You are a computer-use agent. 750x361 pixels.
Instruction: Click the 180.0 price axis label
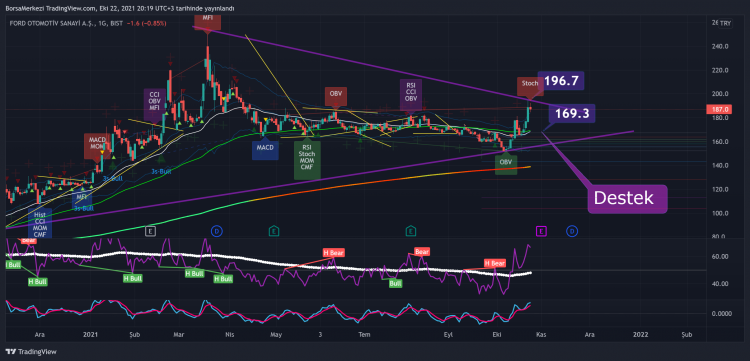719,118
